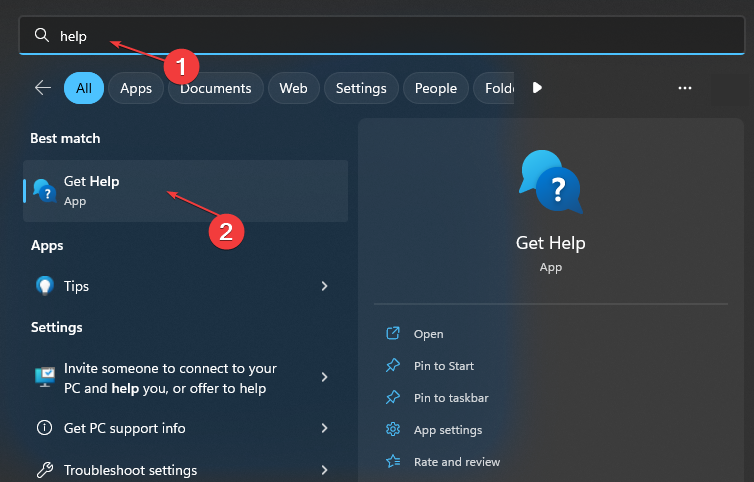The width and height of the screenshot is (754, 482).
Task: Open Troubleshoot settings result
Action: click(186, 469)
